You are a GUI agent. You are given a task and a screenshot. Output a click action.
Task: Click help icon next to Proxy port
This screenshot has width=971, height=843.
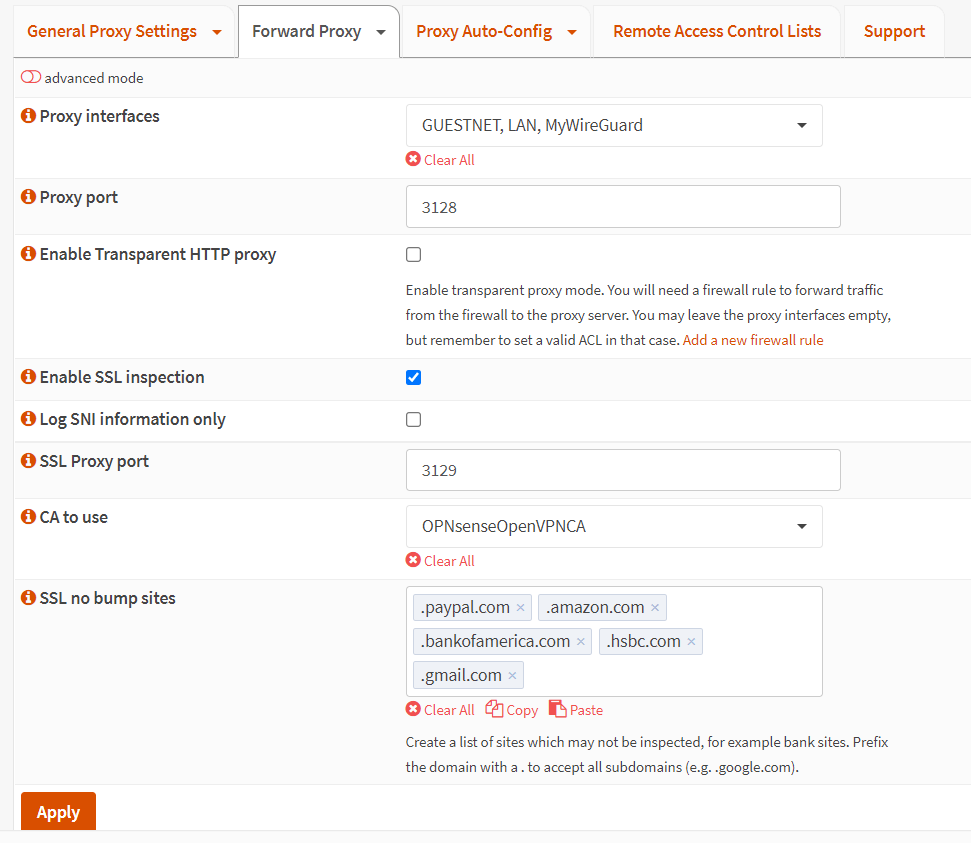(x=28, y=197)
